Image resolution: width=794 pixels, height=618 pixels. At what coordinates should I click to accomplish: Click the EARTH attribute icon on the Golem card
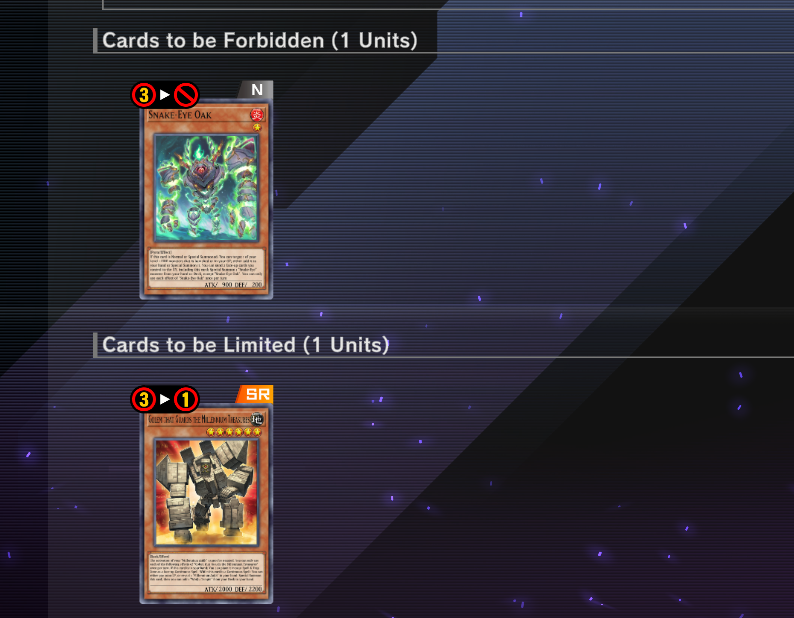pos(257,419)
